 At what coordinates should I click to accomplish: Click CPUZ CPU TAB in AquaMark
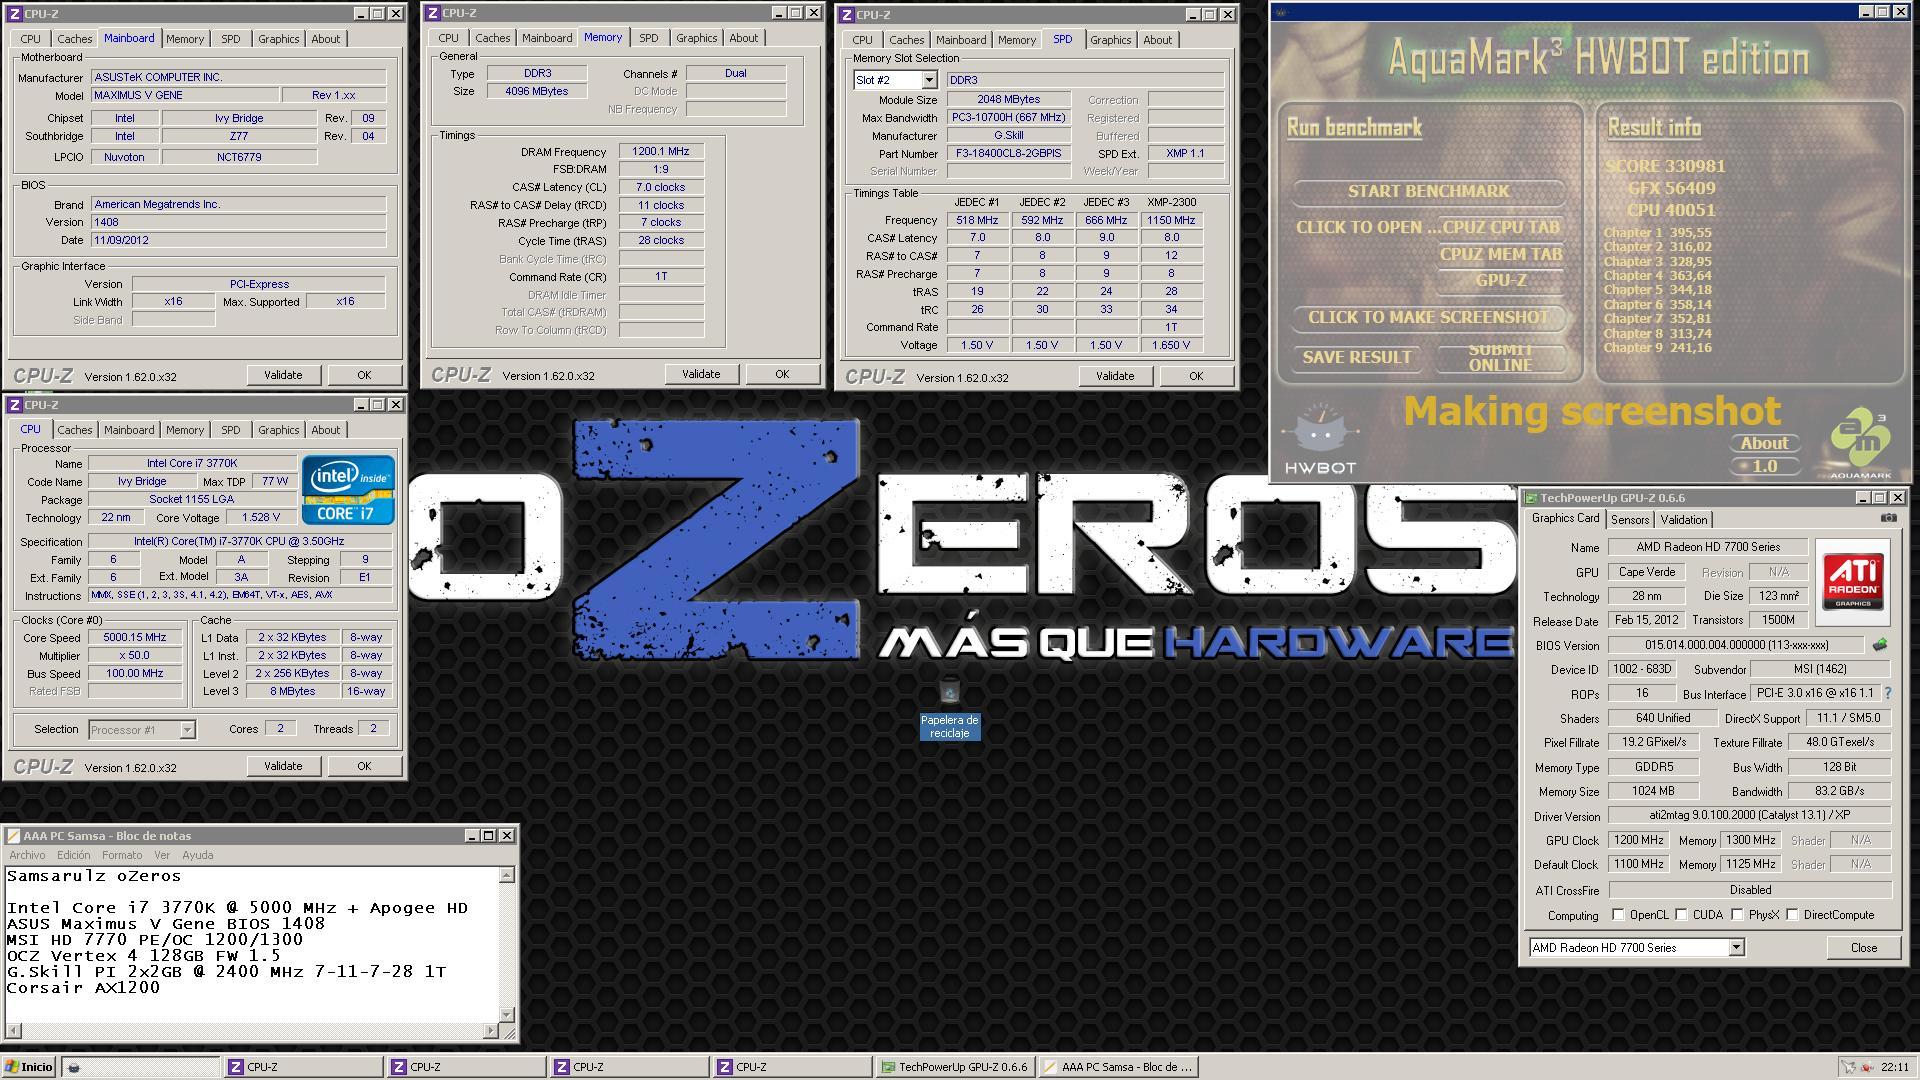tap(1502, 227)
